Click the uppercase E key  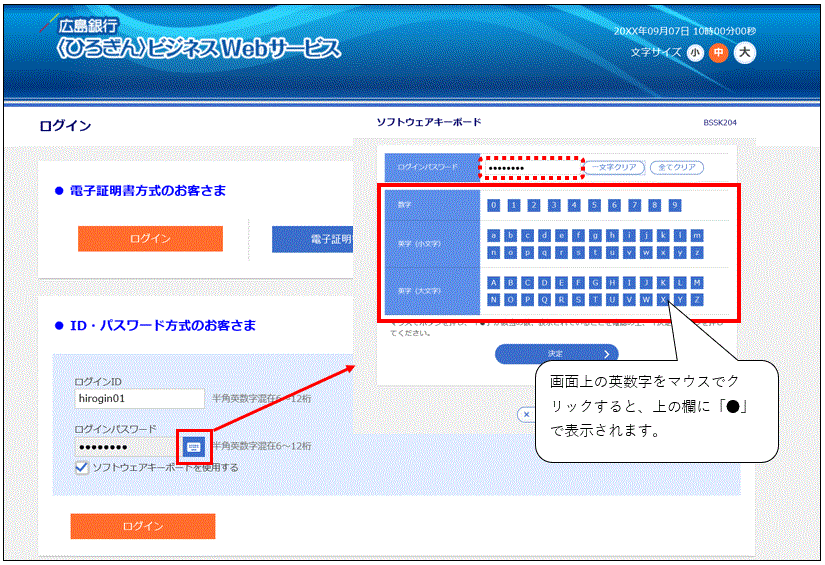point(561,283)
